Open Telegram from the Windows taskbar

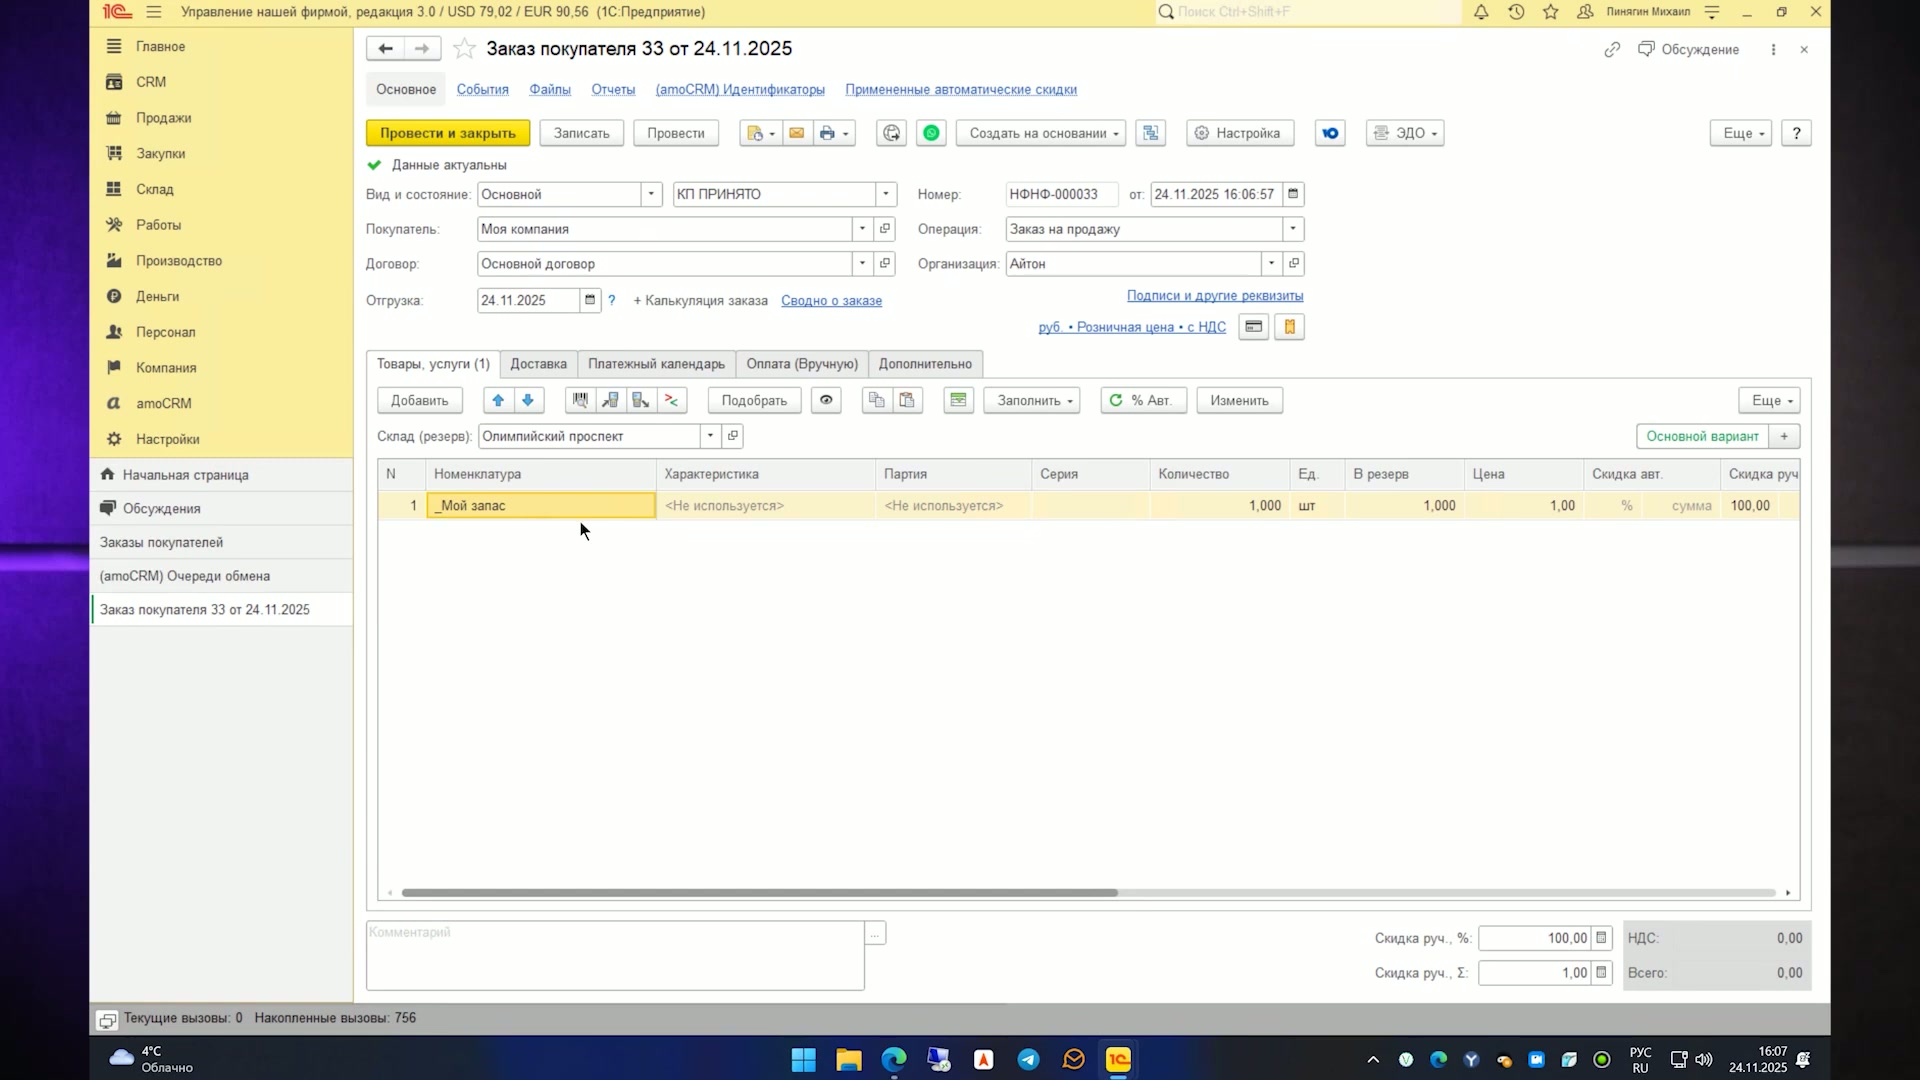pyautogui.click(x=1028, y=1060)
